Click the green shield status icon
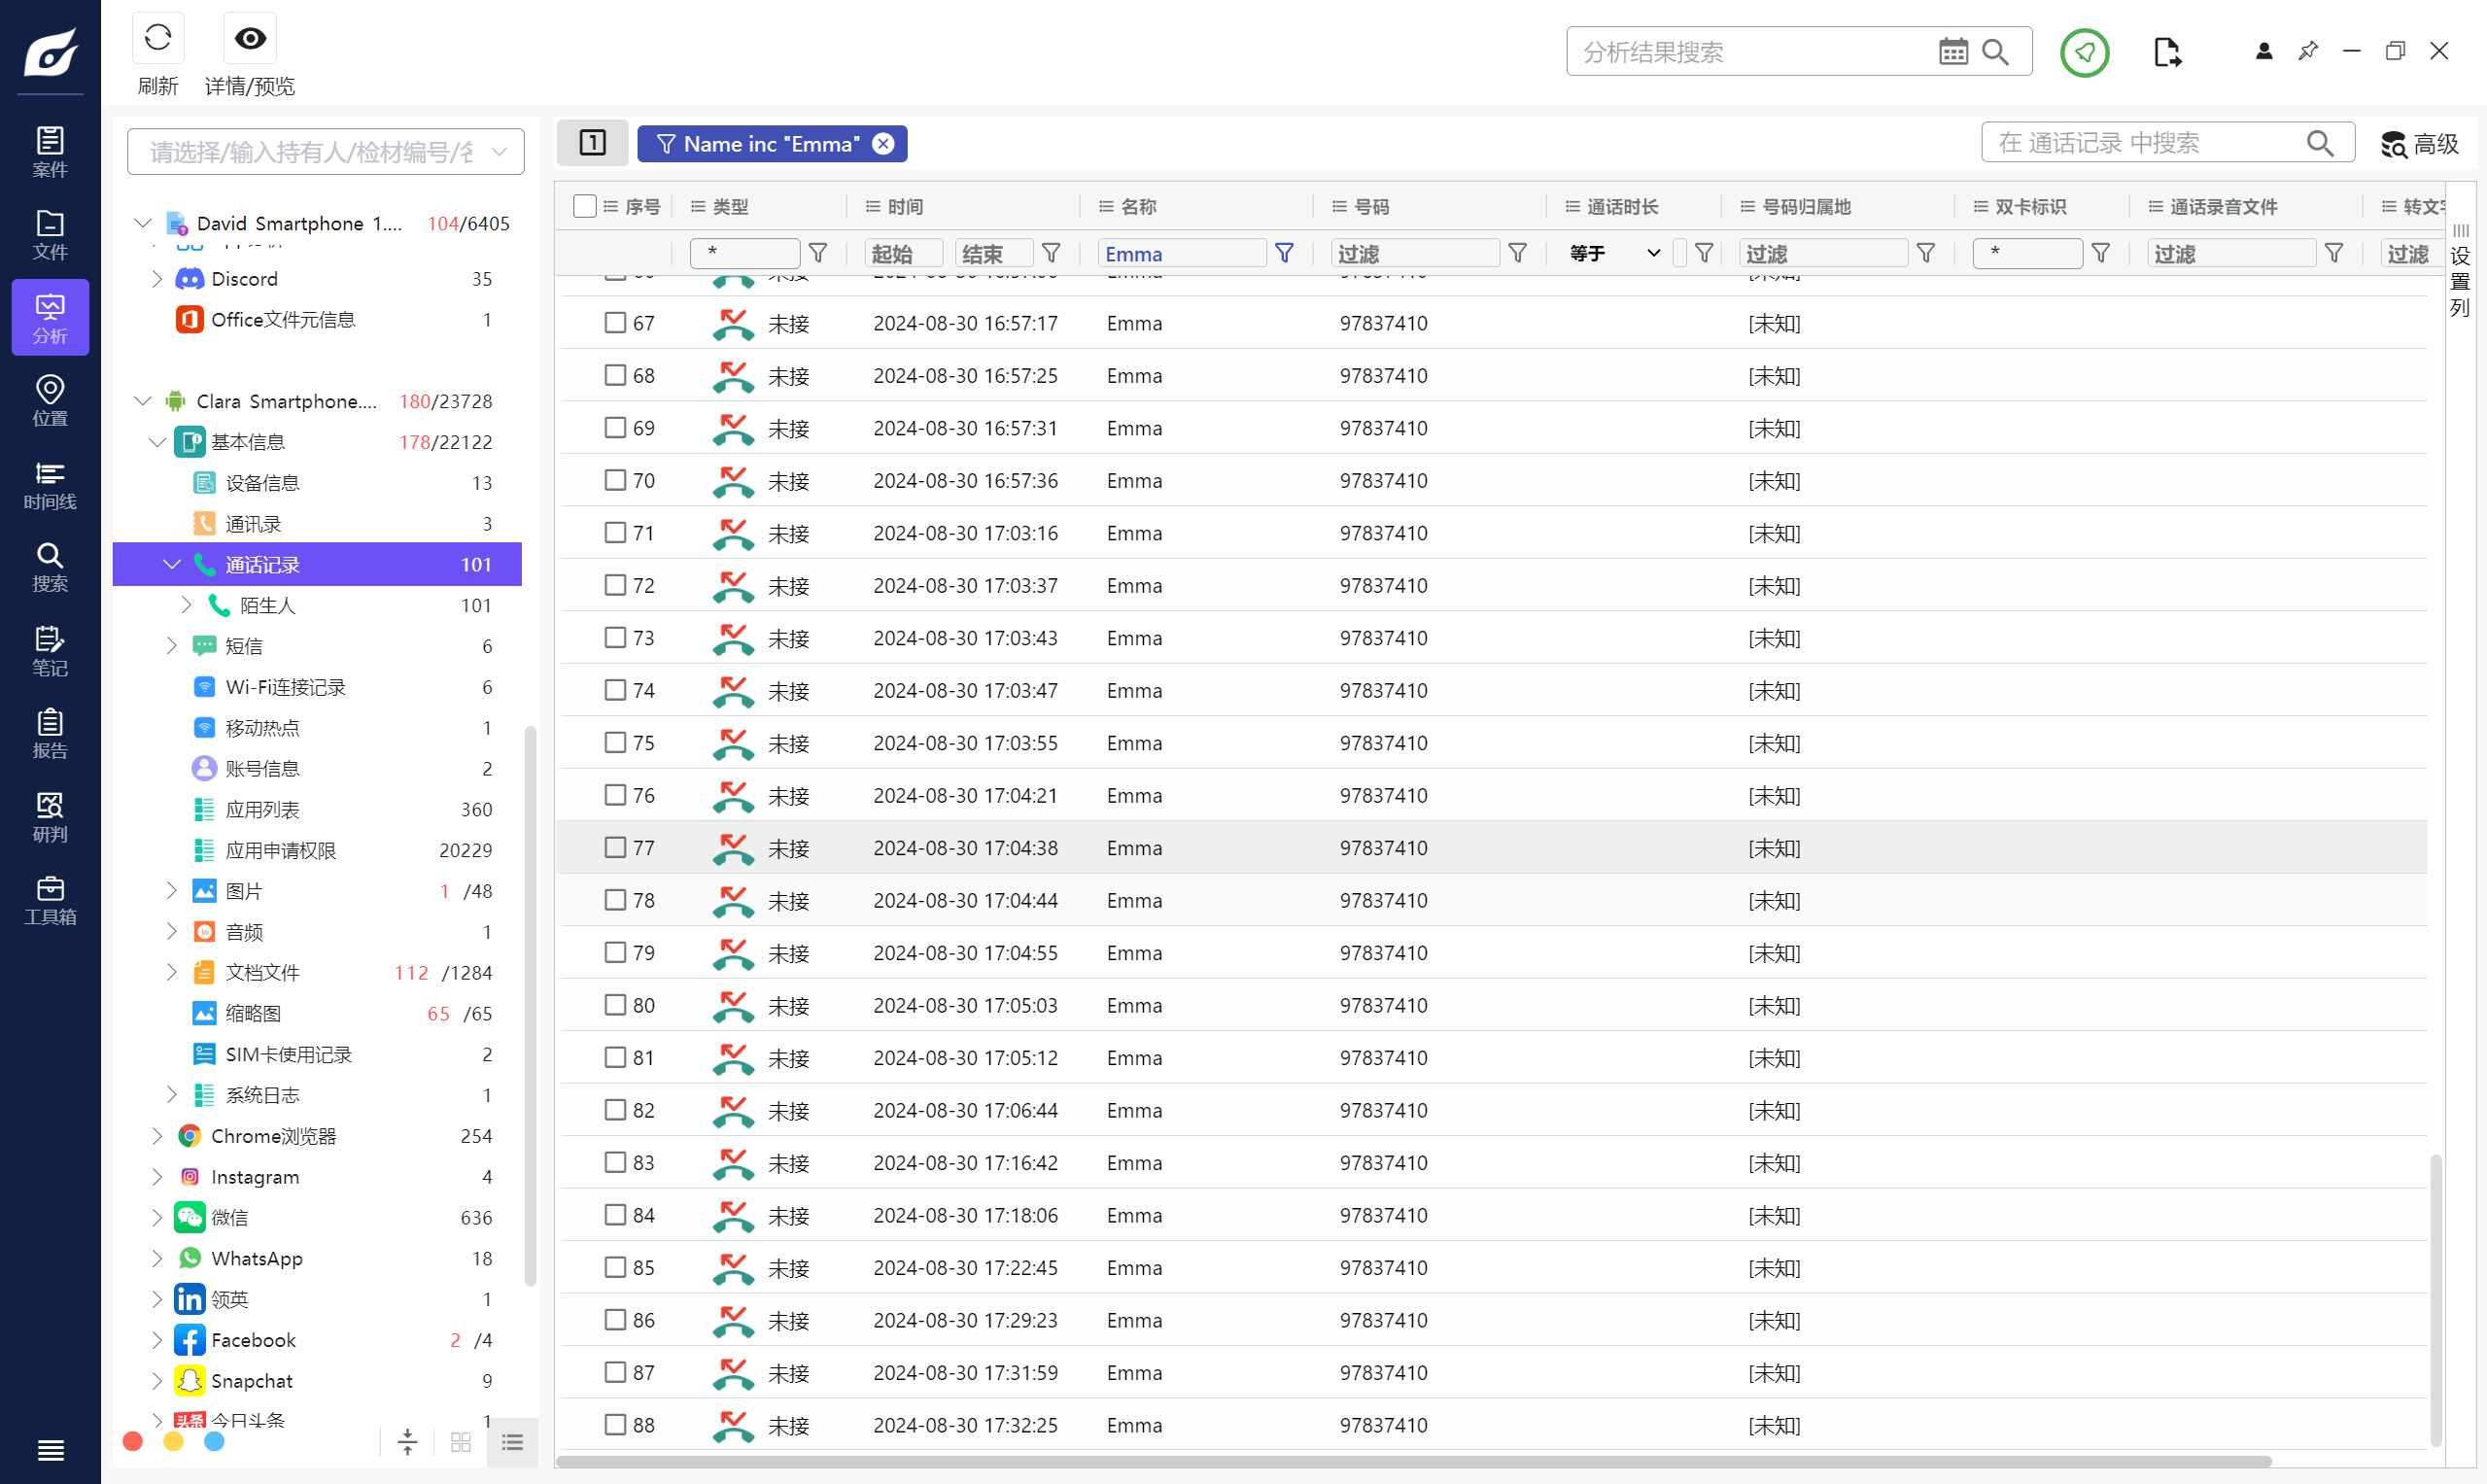The width and height of the screenshot is (2487, 1484). tap(2084, 52)
